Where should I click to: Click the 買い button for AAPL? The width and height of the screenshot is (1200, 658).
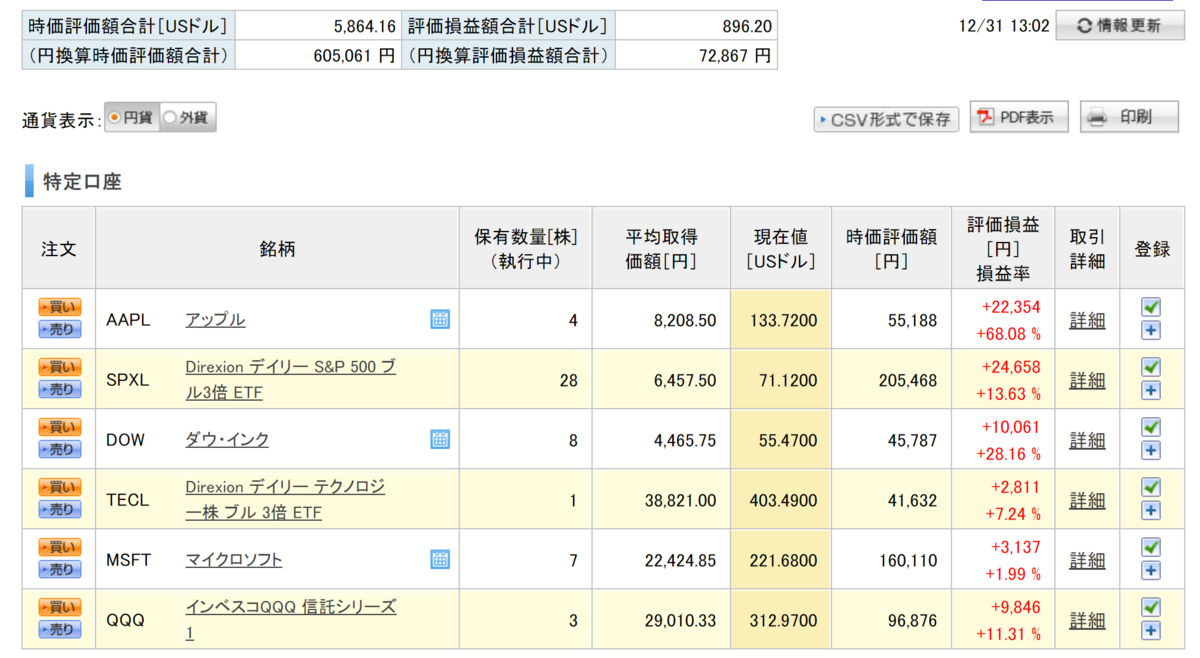tap(60, 308)
